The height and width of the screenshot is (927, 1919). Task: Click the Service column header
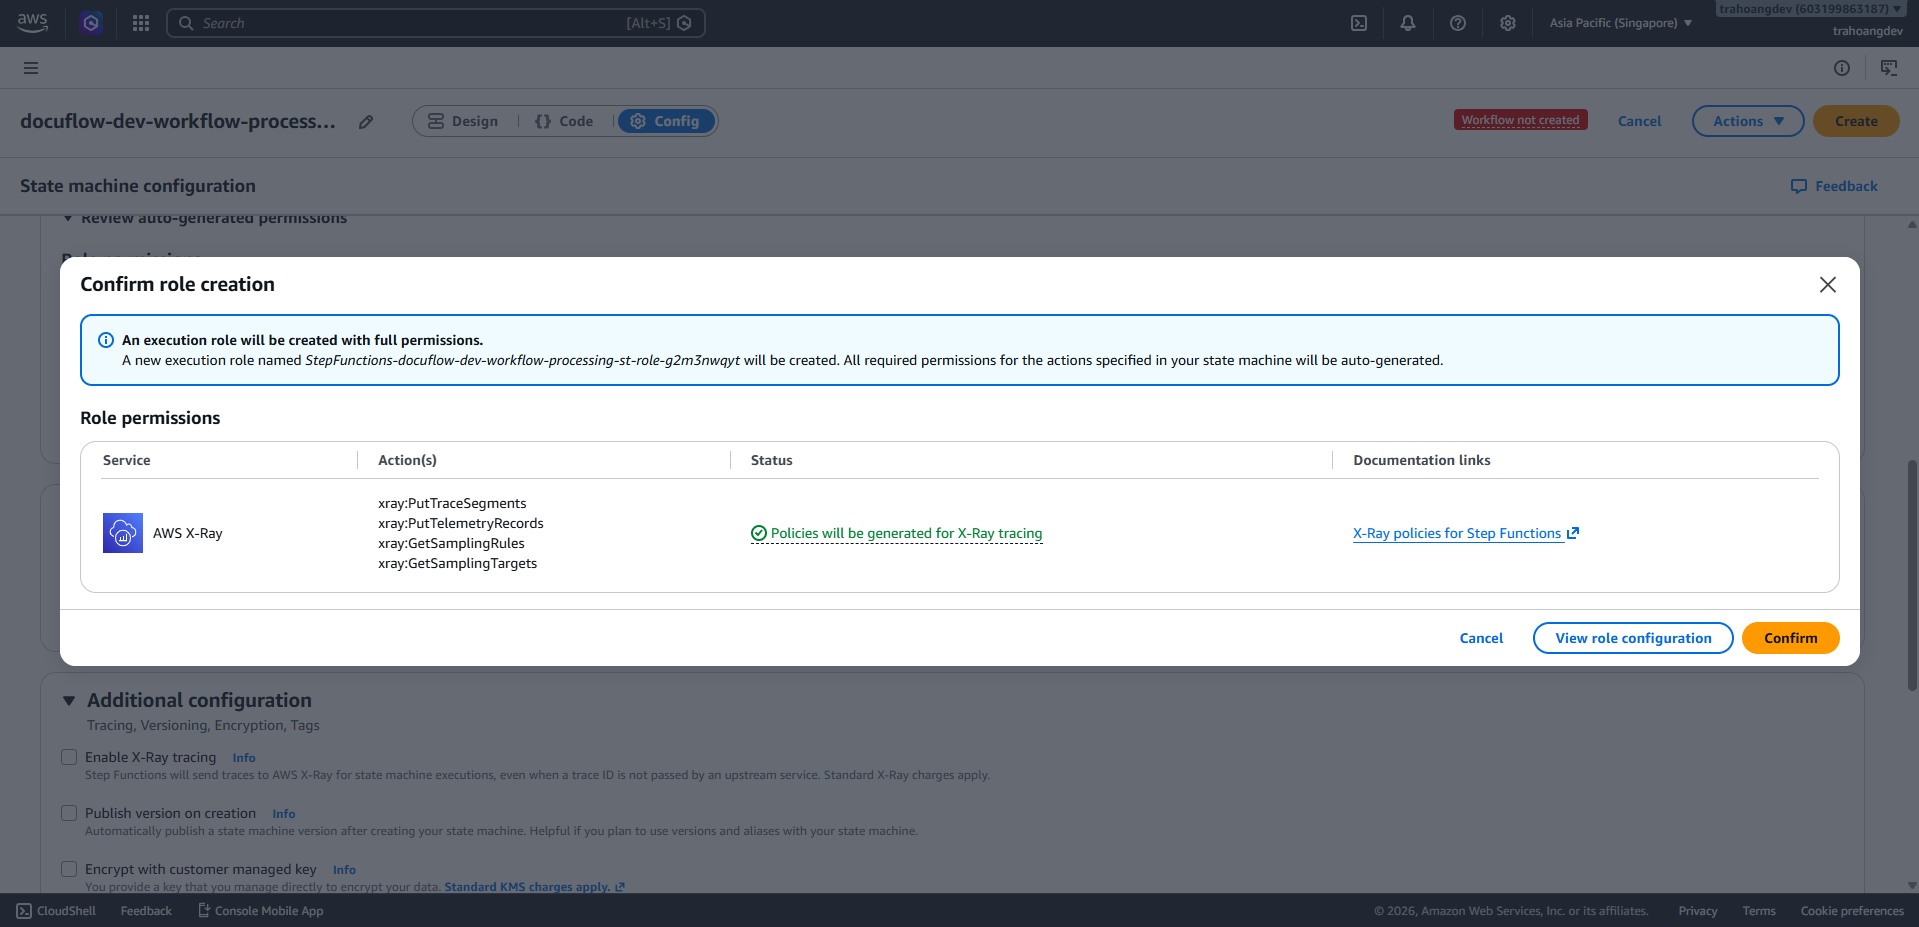(127, 460)
